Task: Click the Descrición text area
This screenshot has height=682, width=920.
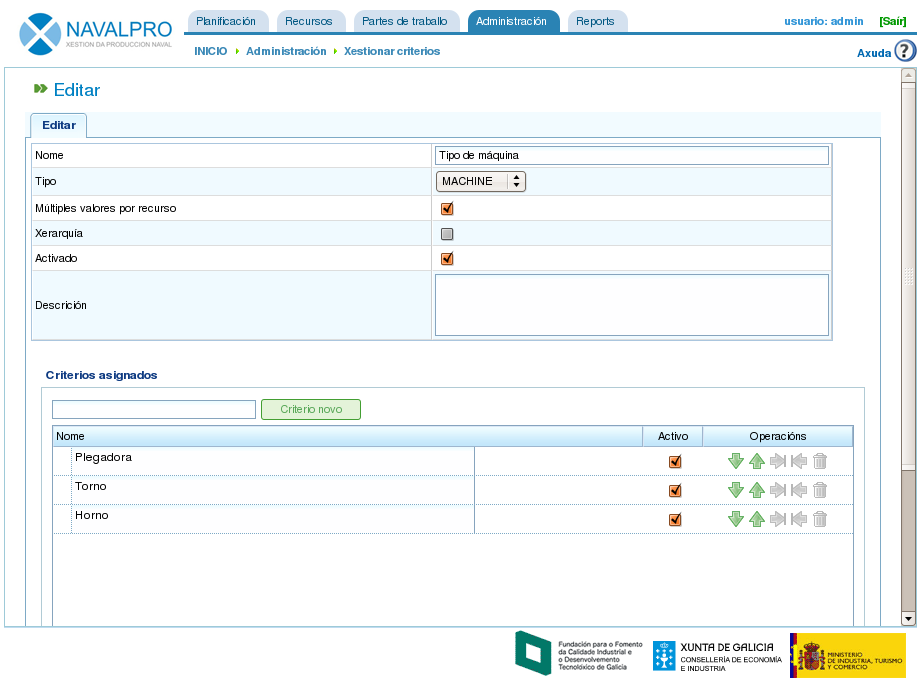Action: point(631,305)
